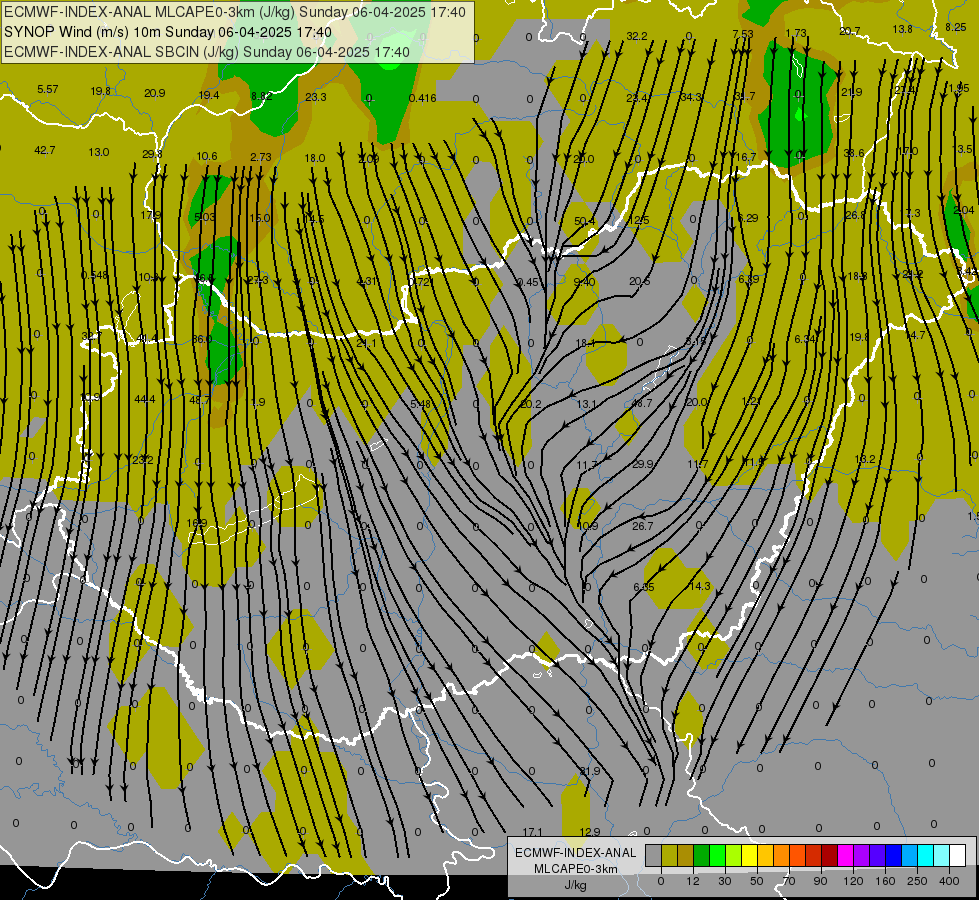Screen dimensions: 979x900
Task: Click the legend scale value 12
Action: [x=693, y=881]
